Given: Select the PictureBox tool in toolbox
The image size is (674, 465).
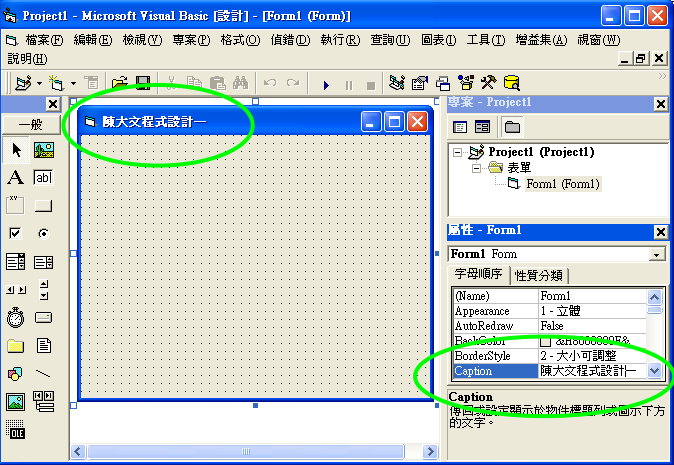Looking at the screenshot, I should [x=43, y=150].
